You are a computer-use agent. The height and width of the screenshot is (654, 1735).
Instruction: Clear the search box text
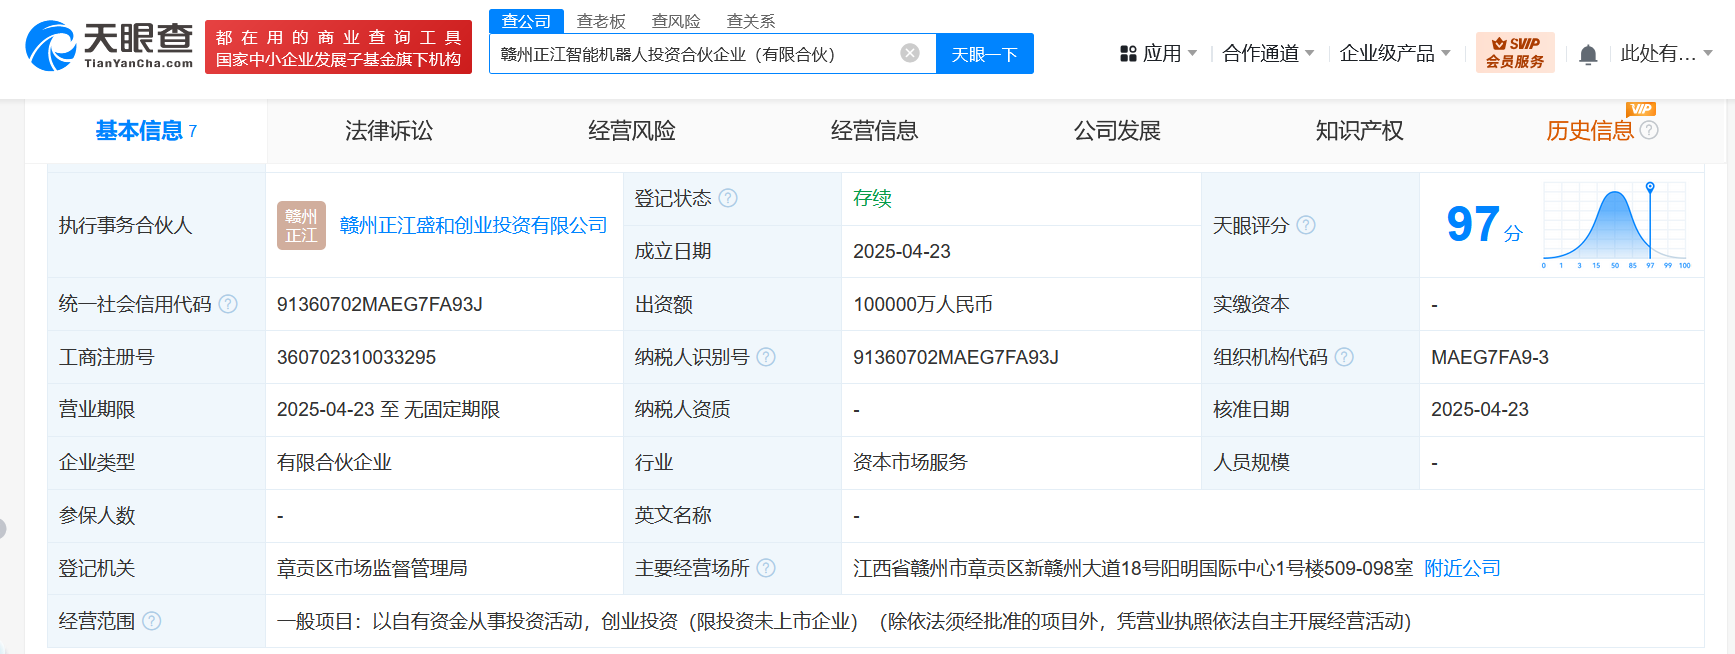click(x=909, y=53)
